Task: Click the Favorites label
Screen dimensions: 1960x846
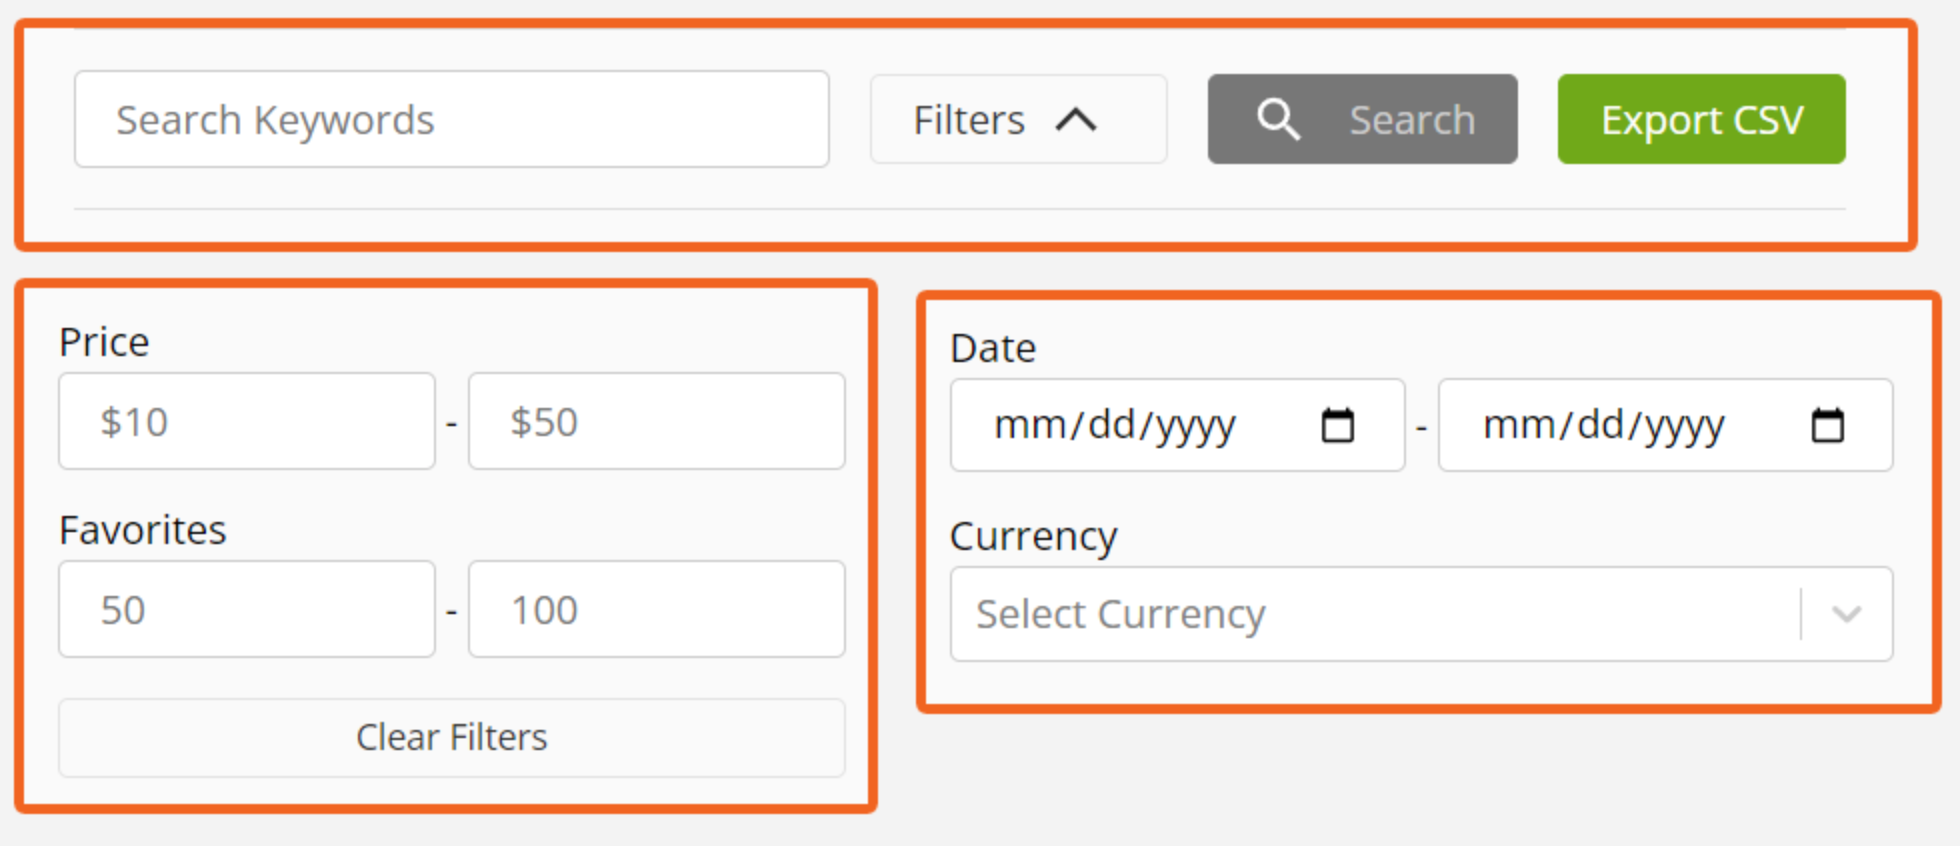Action: coord(143,530)
